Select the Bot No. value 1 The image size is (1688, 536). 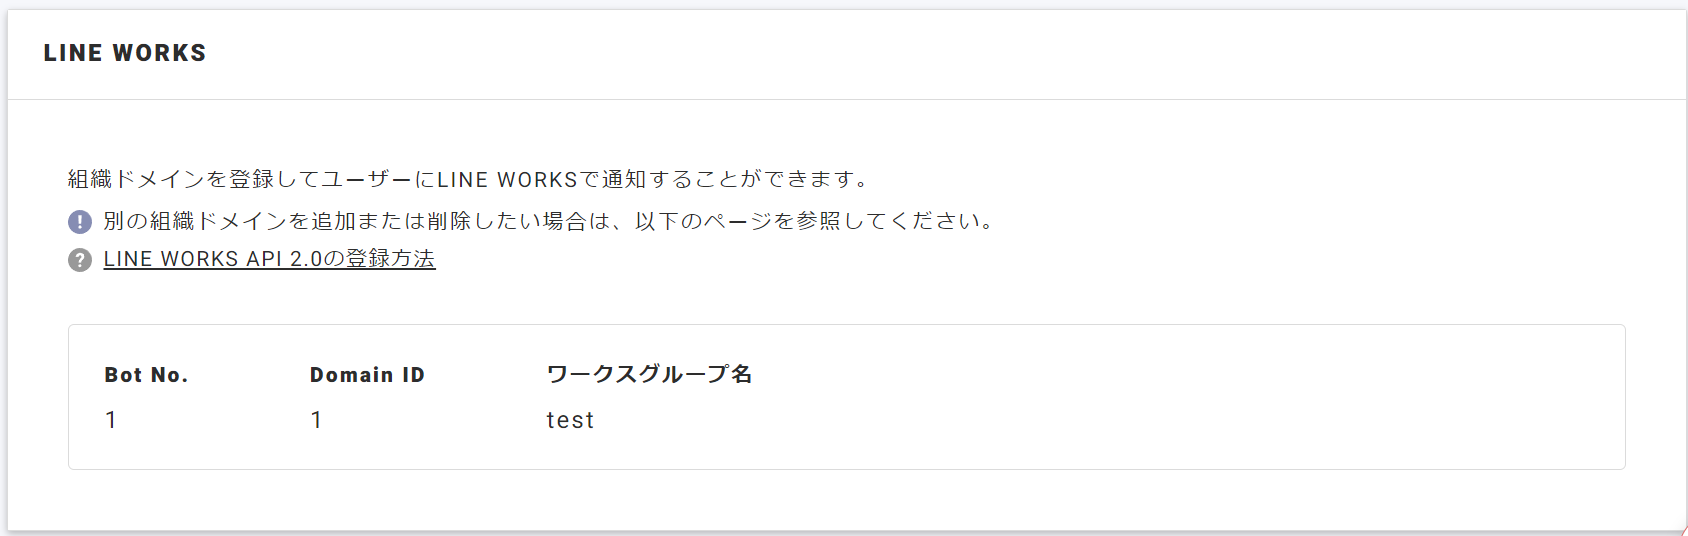point(111,420)
